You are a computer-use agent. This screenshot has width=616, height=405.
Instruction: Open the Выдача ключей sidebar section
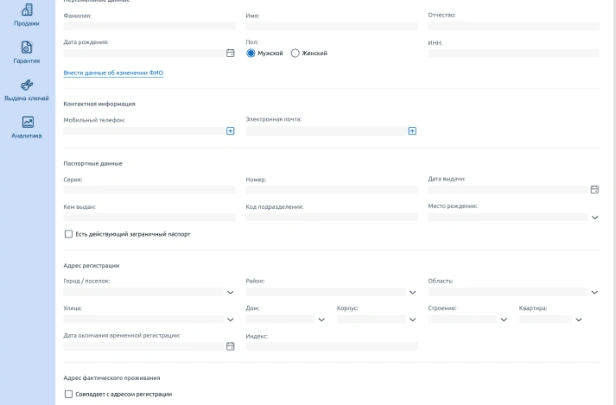27,89
